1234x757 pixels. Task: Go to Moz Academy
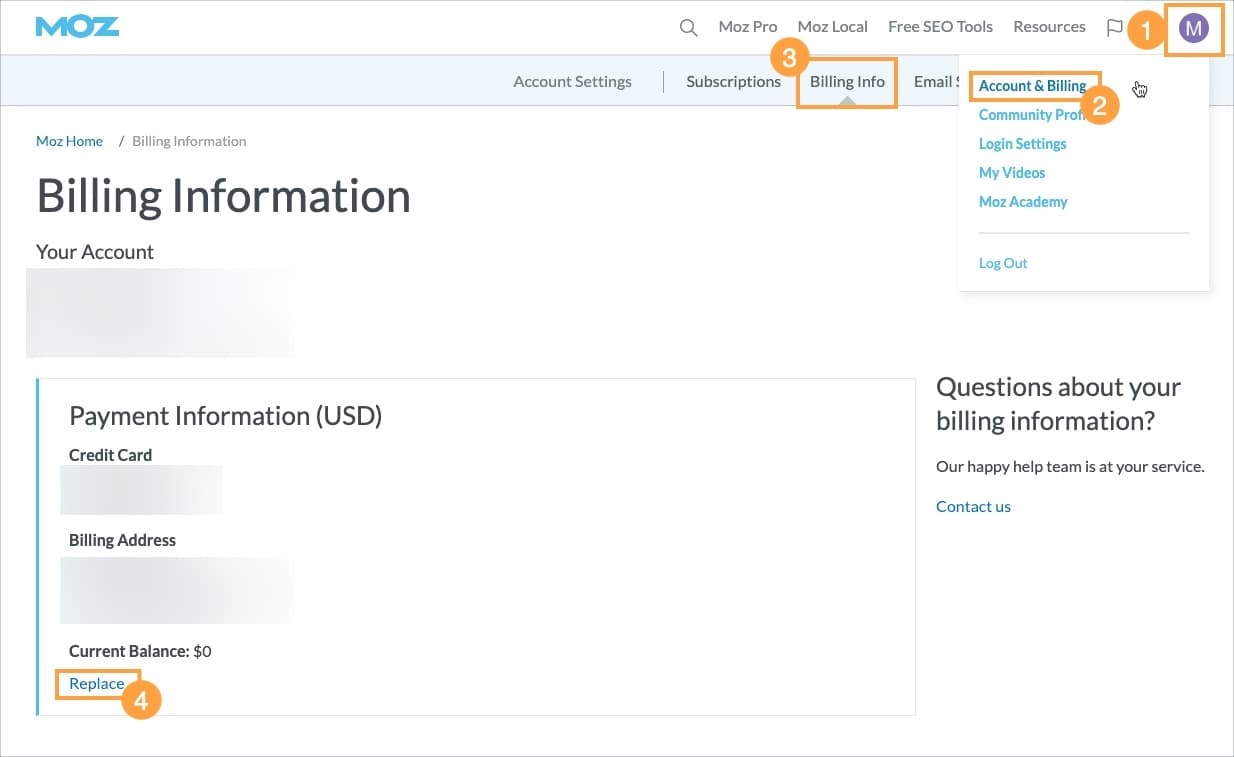(x=1023, y=201)
